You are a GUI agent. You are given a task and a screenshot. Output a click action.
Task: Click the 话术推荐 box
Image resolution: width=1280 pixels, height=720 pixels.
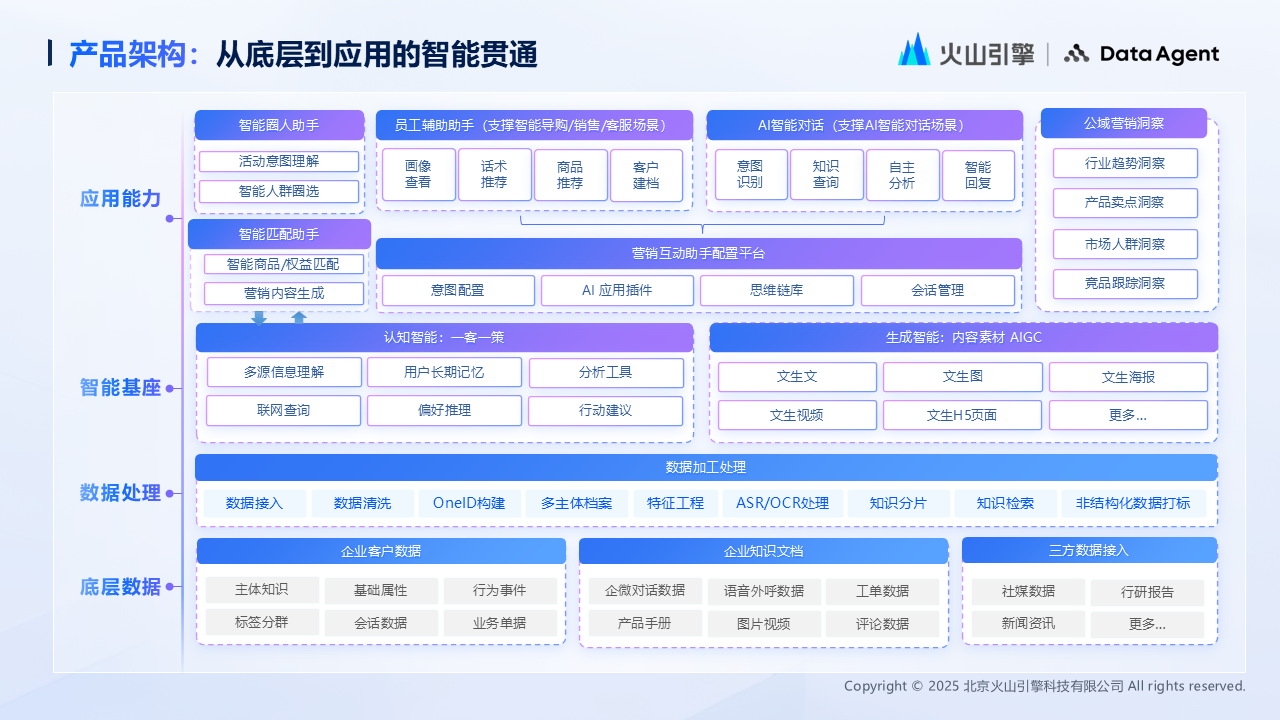point(494,175)
